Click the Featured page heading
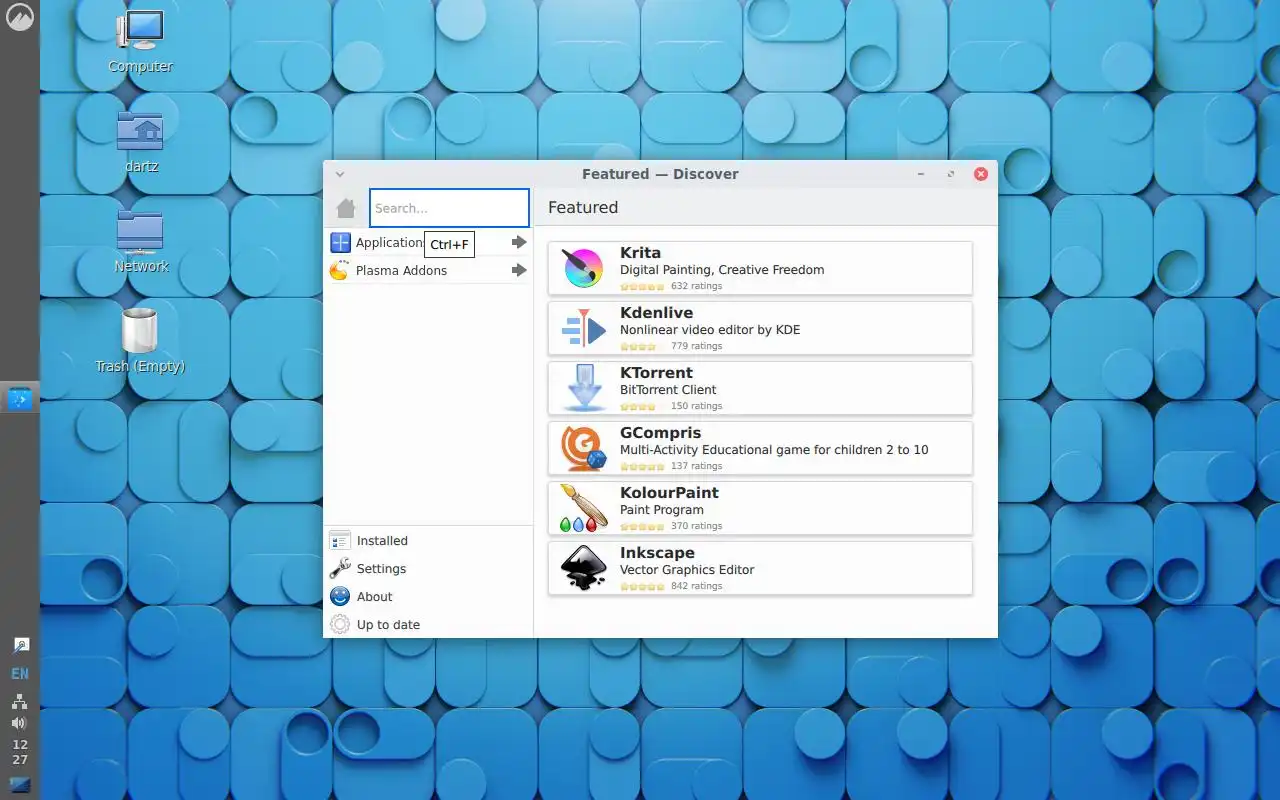The width and height of the screenshot is (1280, 800). (583, 208)
